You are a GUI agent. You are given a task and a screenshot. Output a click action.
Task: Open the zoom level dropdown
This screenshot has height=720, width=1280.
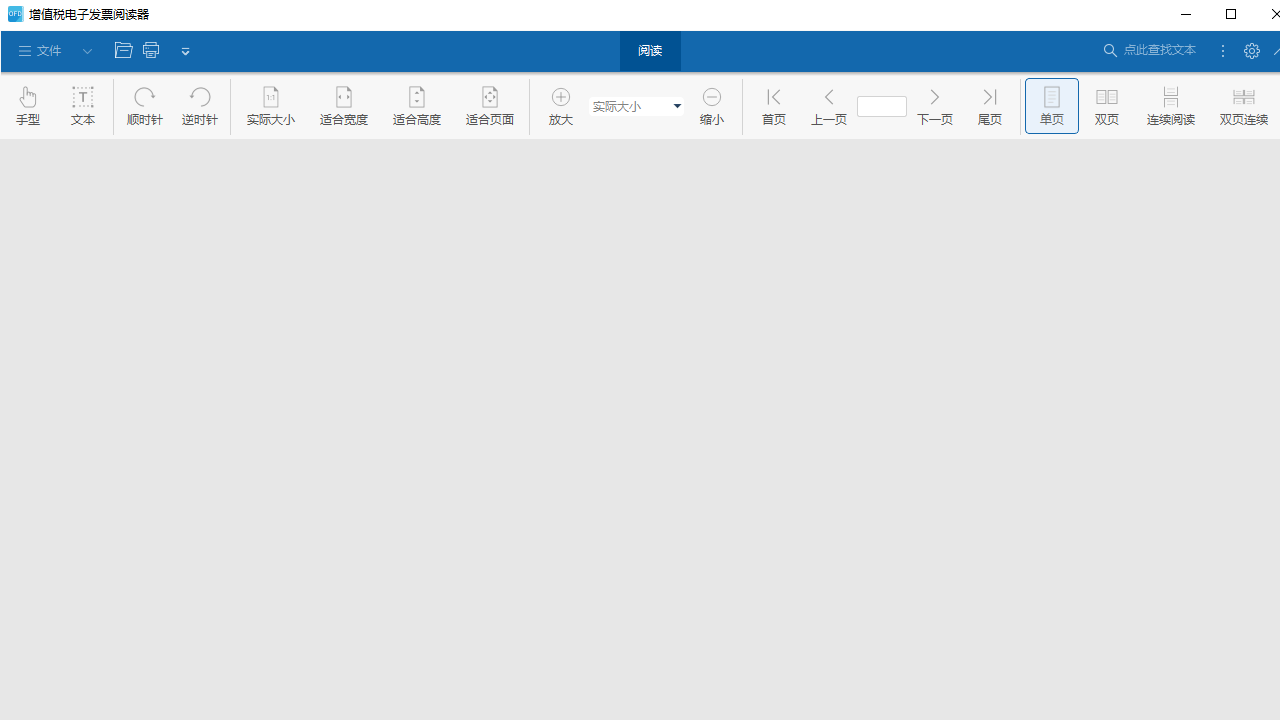[x=677, y=106]
